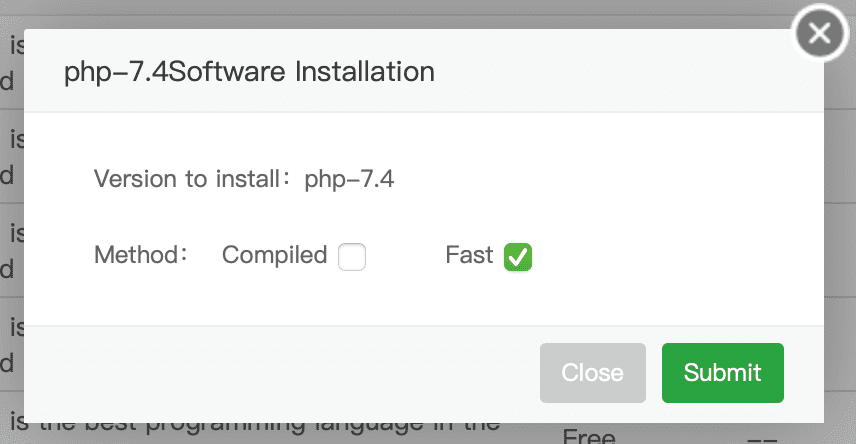Select the php-7.4 value after Version to install

point(349,179)
